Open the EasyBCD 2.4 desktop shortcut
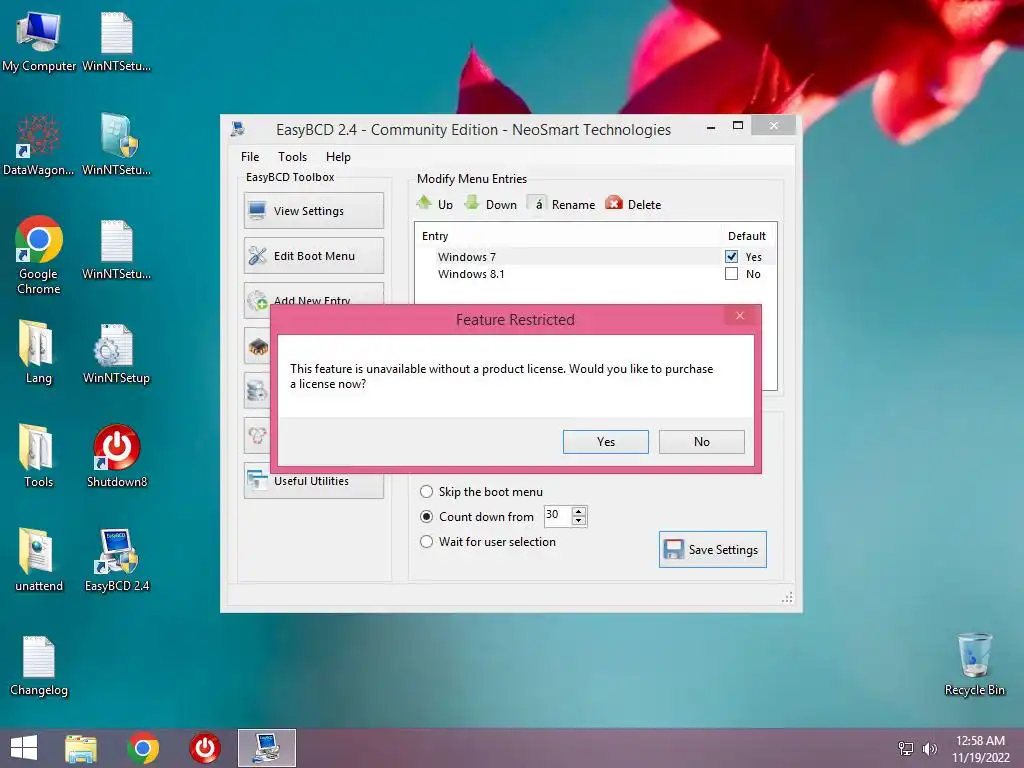Screen dimensions: 1024x768 tap(116, 560)
